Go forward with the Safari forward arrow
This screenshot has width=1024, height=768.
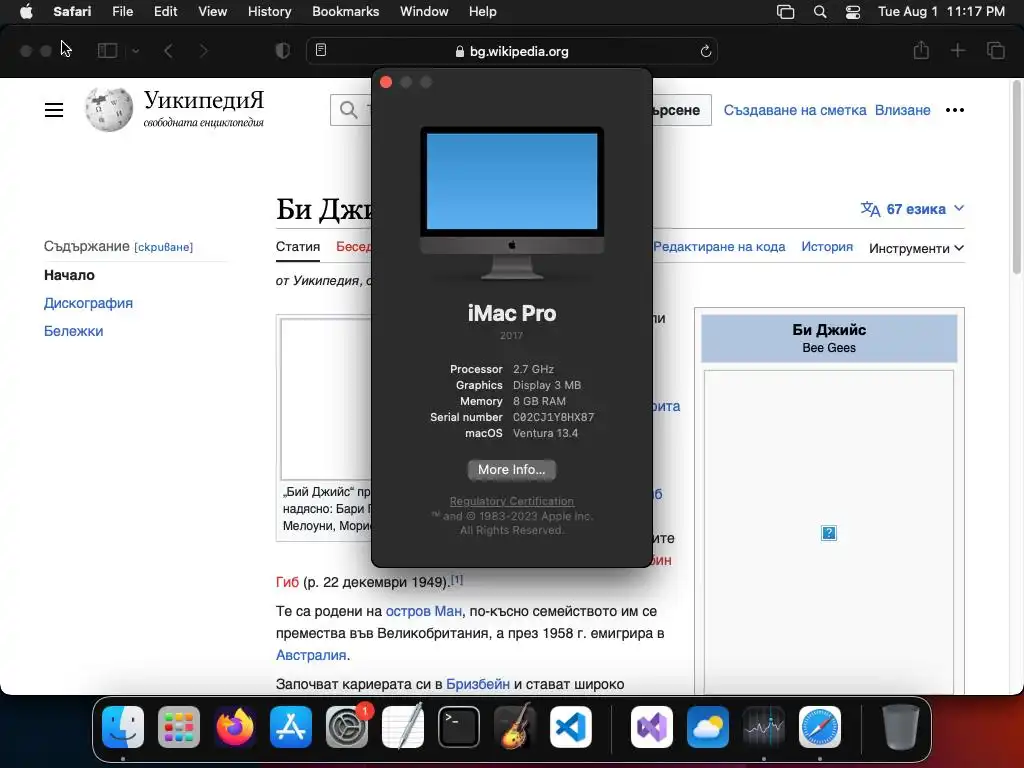pyautogui.click(x=203, y=51)
